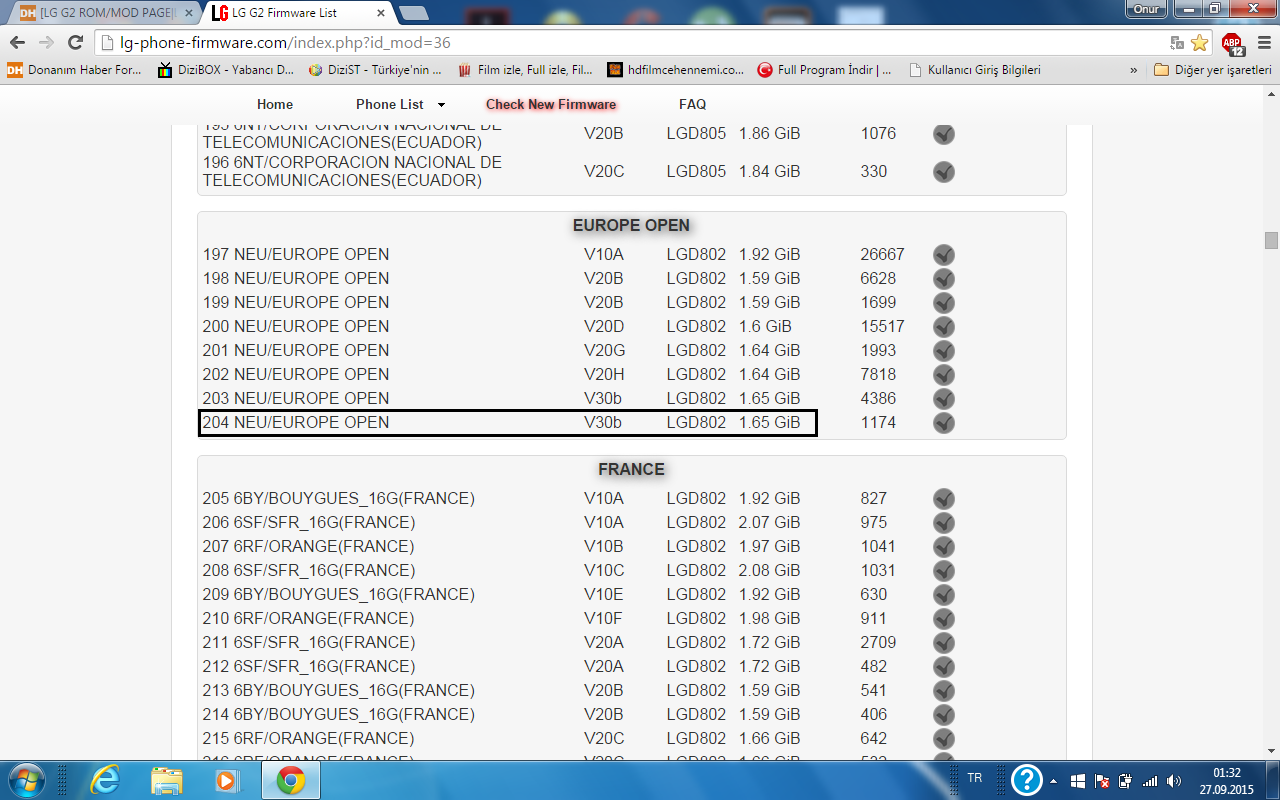This screenshot has width=1280, height=800.
Task: Go to Home in the site menu
Action: click(275, 104)
